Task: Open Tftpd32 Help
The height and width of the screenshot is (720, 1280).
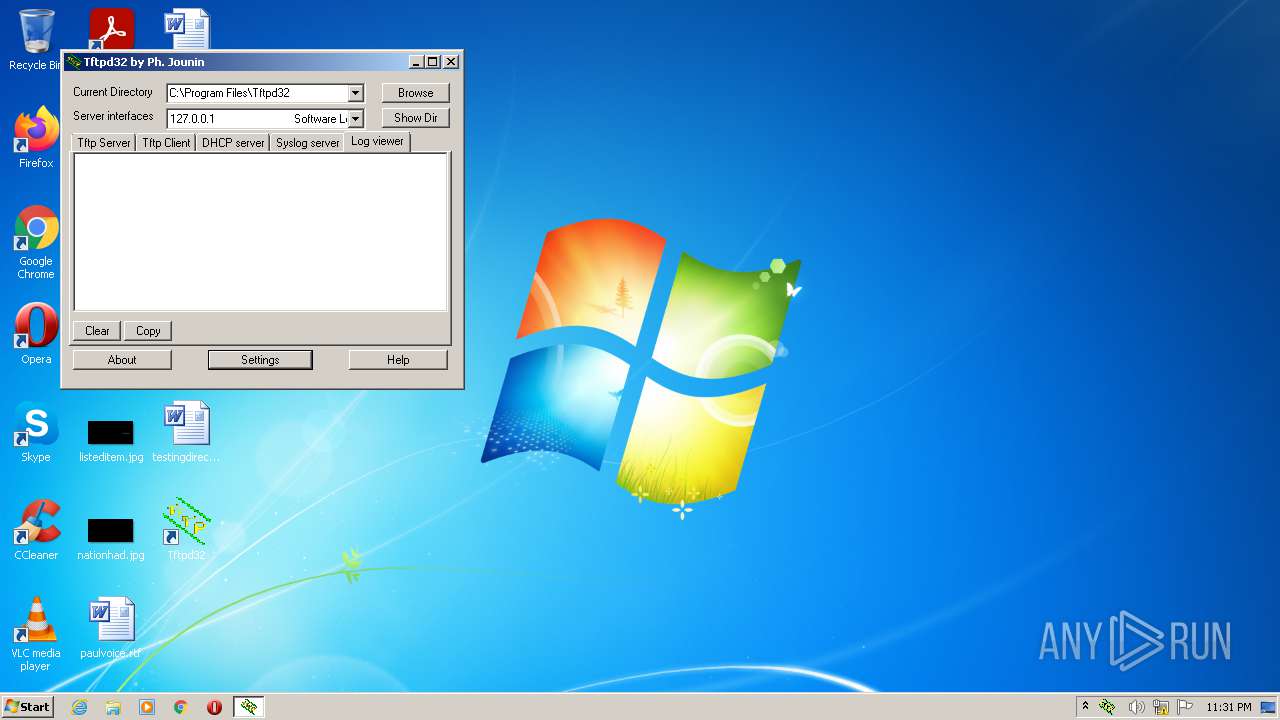Action: [x=398, y=360]
